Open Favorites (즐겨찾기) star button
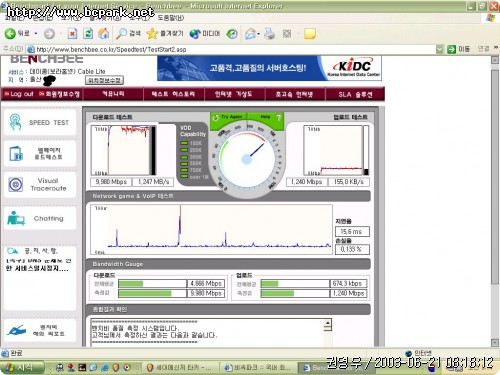Screen dimensions: 500x375 [165, 33]
